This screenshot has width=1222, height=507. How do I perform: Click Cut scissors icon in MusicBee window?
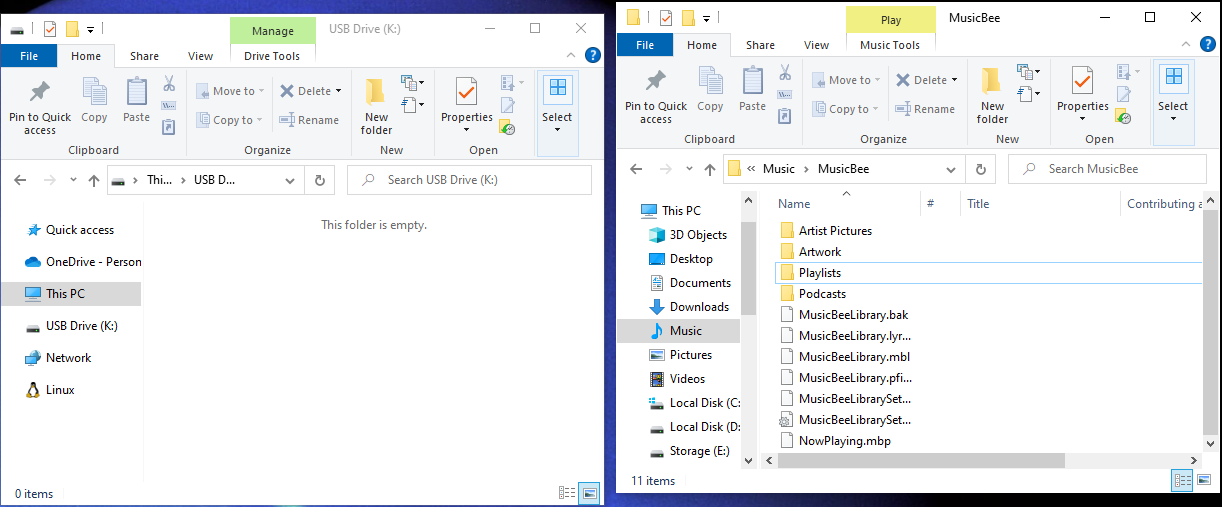coord(785,74)
